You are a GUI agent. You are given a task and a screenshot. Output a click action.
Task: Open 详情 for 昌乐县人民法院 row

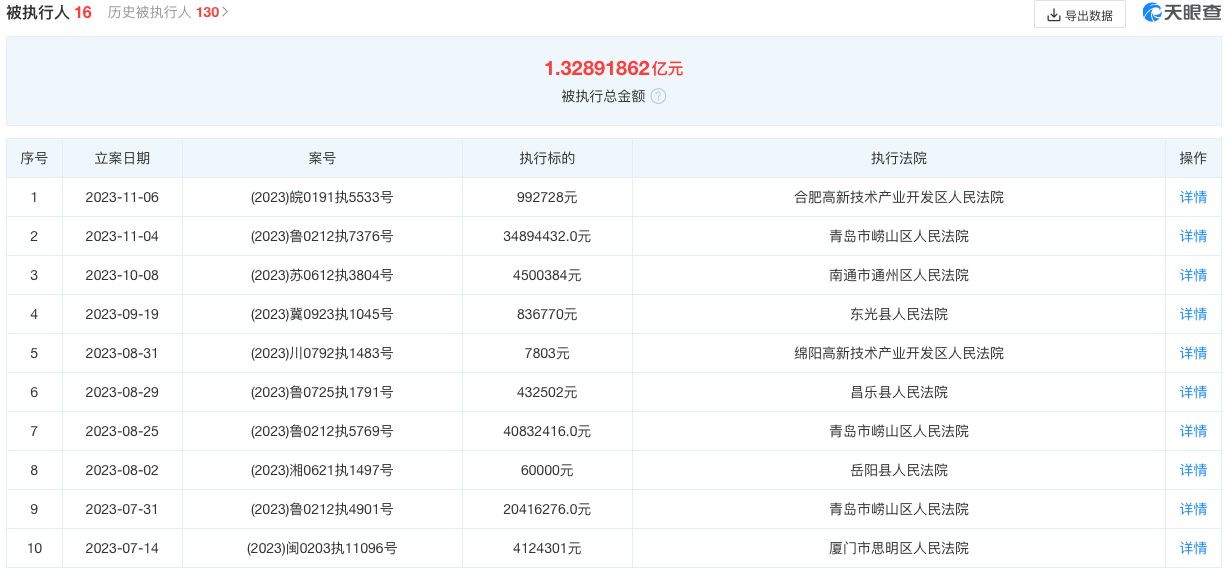[1193, 393]
